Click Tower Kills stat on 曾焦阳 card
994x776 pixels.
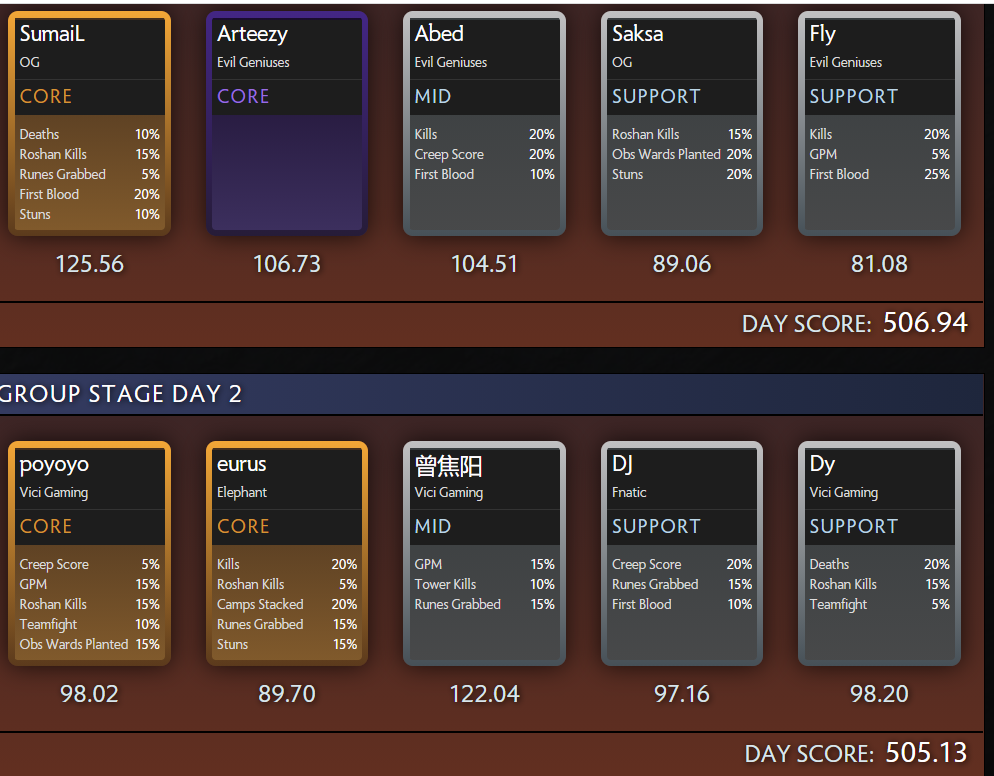(445, 584)
